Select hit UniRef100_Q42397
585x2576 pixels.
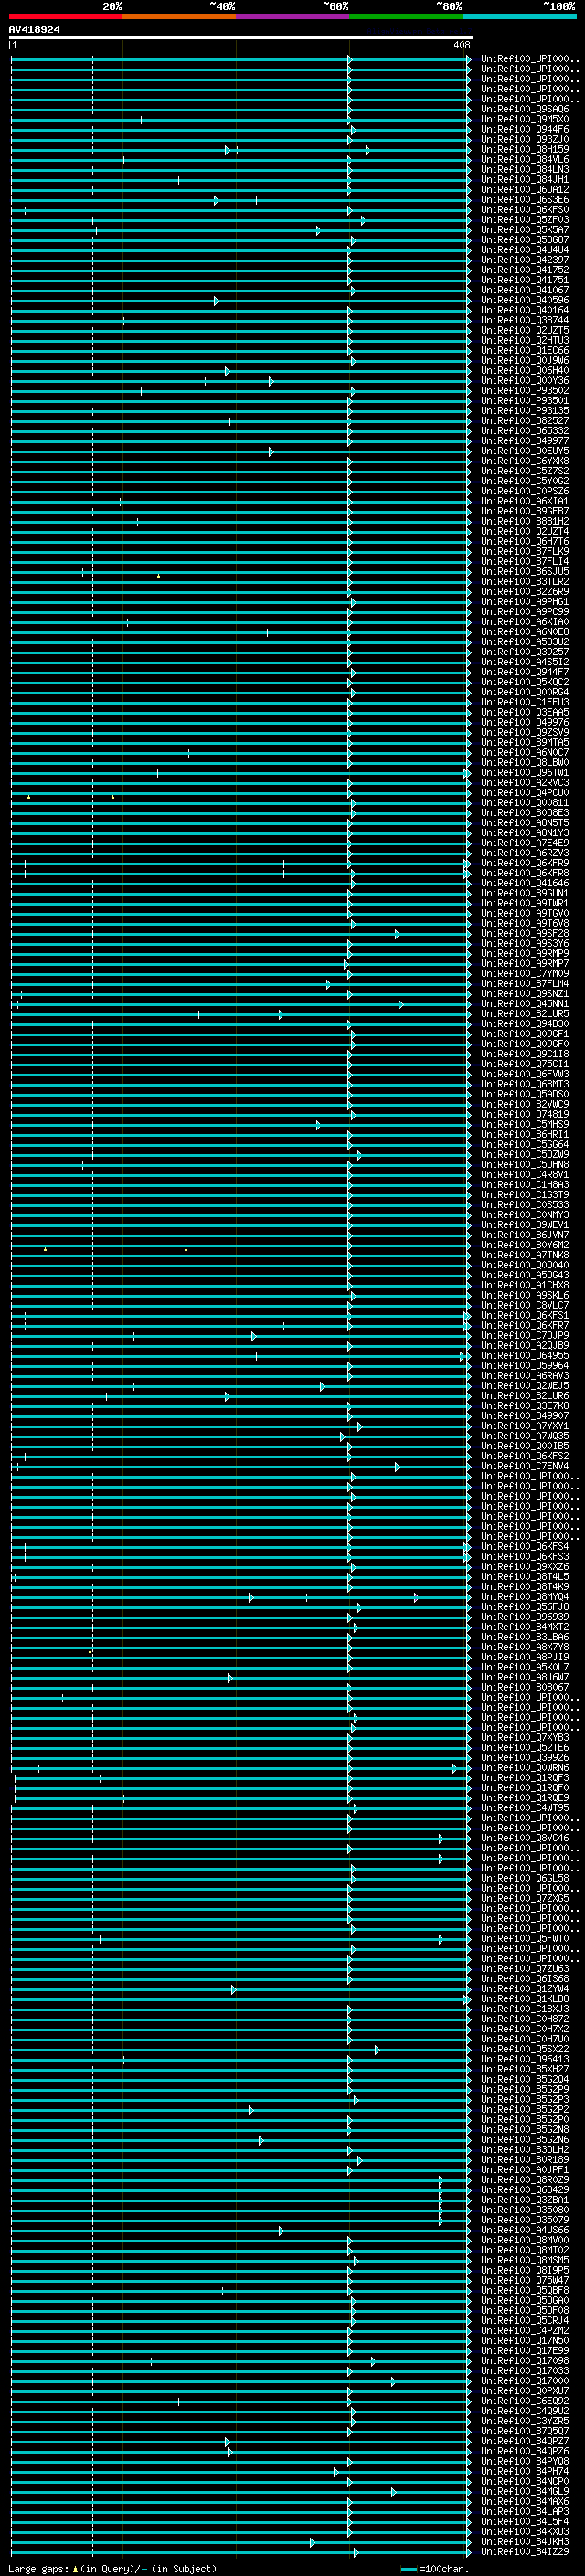pos(525,260)
